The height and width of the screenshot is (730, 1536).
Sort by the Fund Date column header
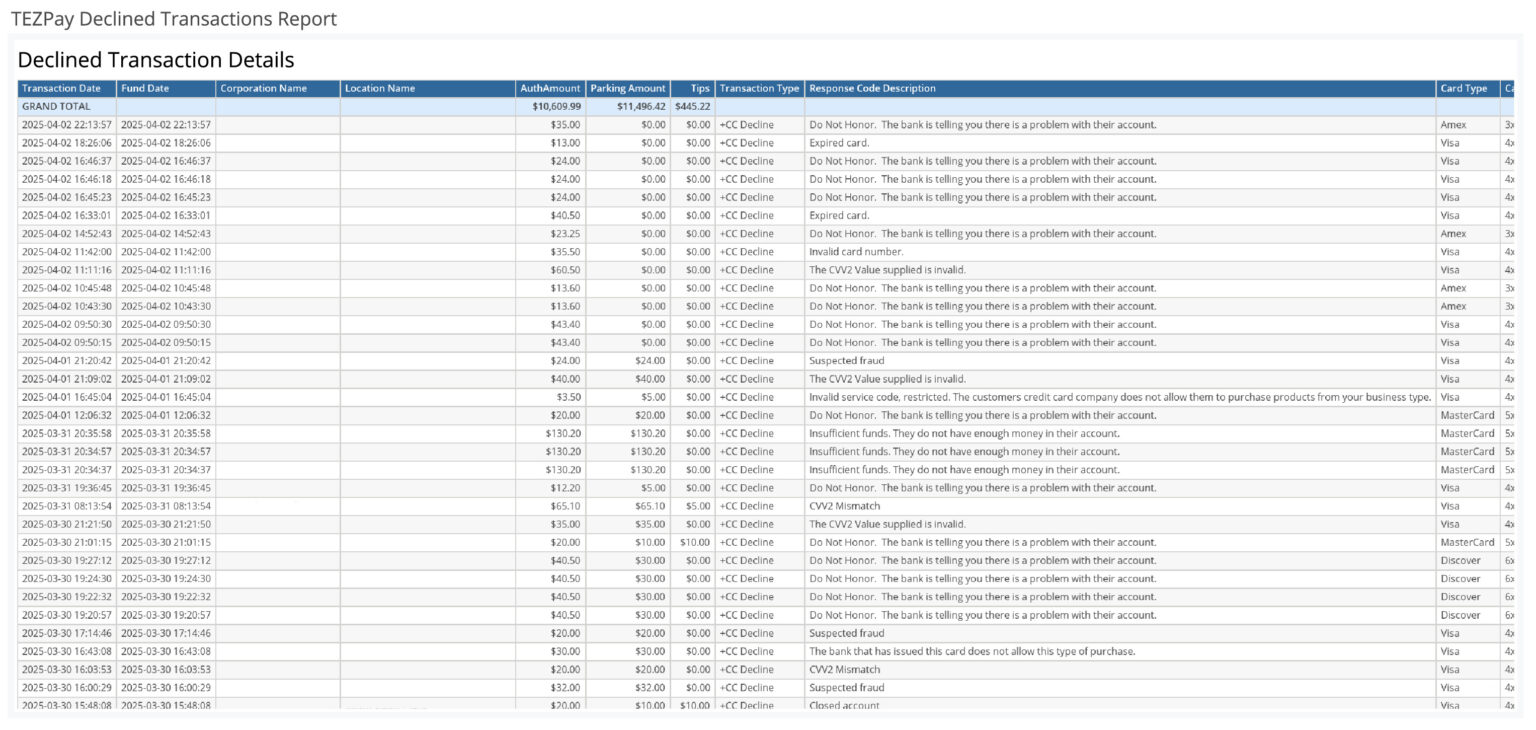145,88
